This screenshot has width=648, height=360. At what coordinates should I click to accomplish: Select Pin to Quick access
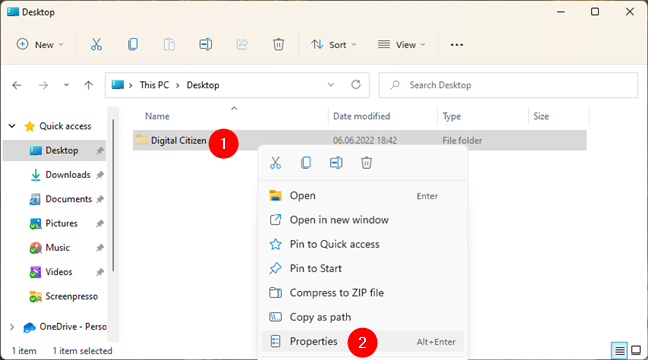click(362, 244)
